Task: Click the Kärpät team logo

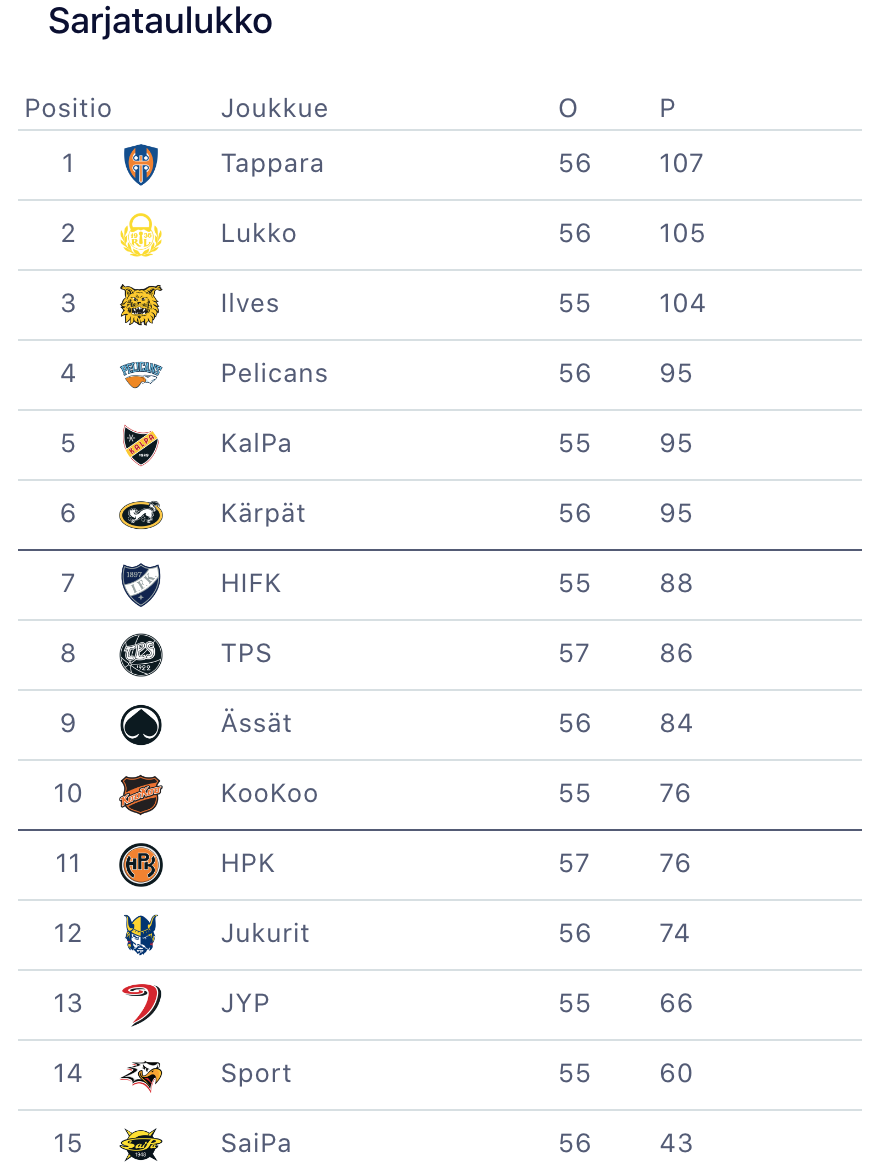Action: [140, 515]
